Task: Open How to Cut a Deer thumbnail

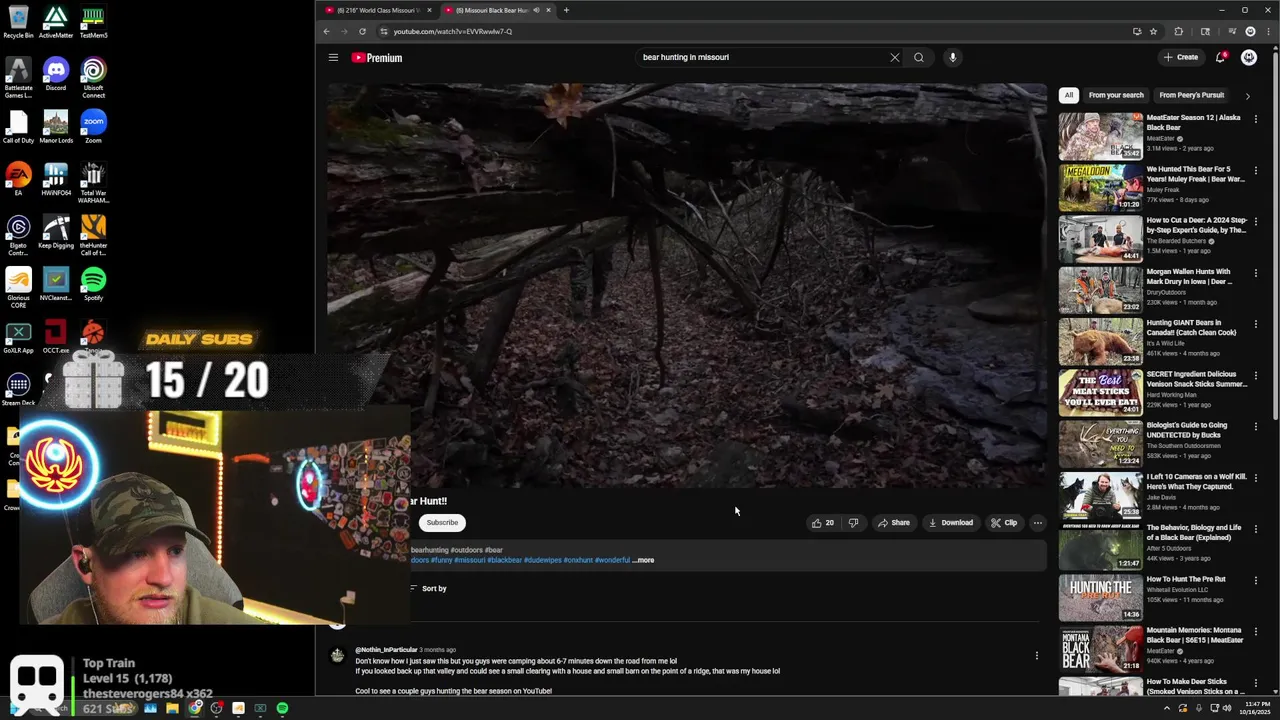Action: [x=1100, y=238]
